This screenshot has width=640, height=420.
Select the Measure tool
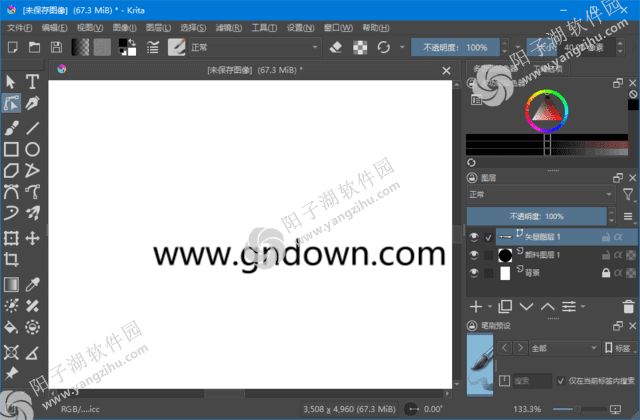(x=32, y=352)
